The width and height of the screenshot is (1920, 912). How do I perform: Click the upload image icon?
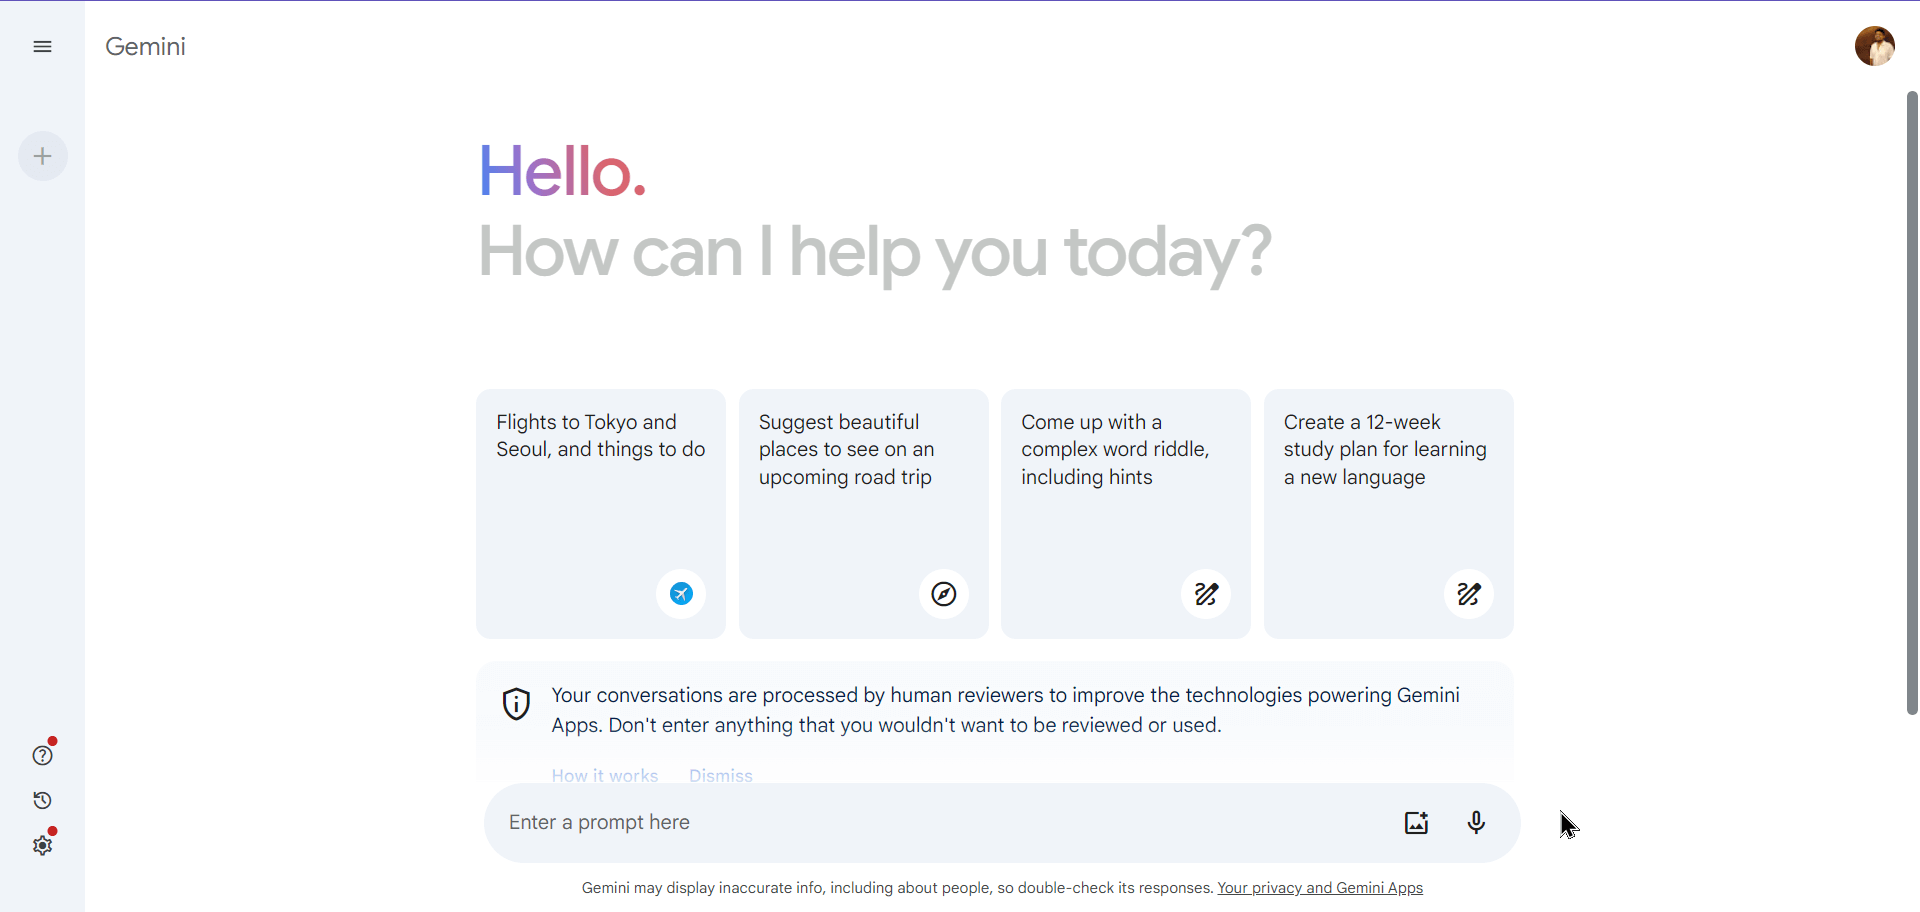1416,822
